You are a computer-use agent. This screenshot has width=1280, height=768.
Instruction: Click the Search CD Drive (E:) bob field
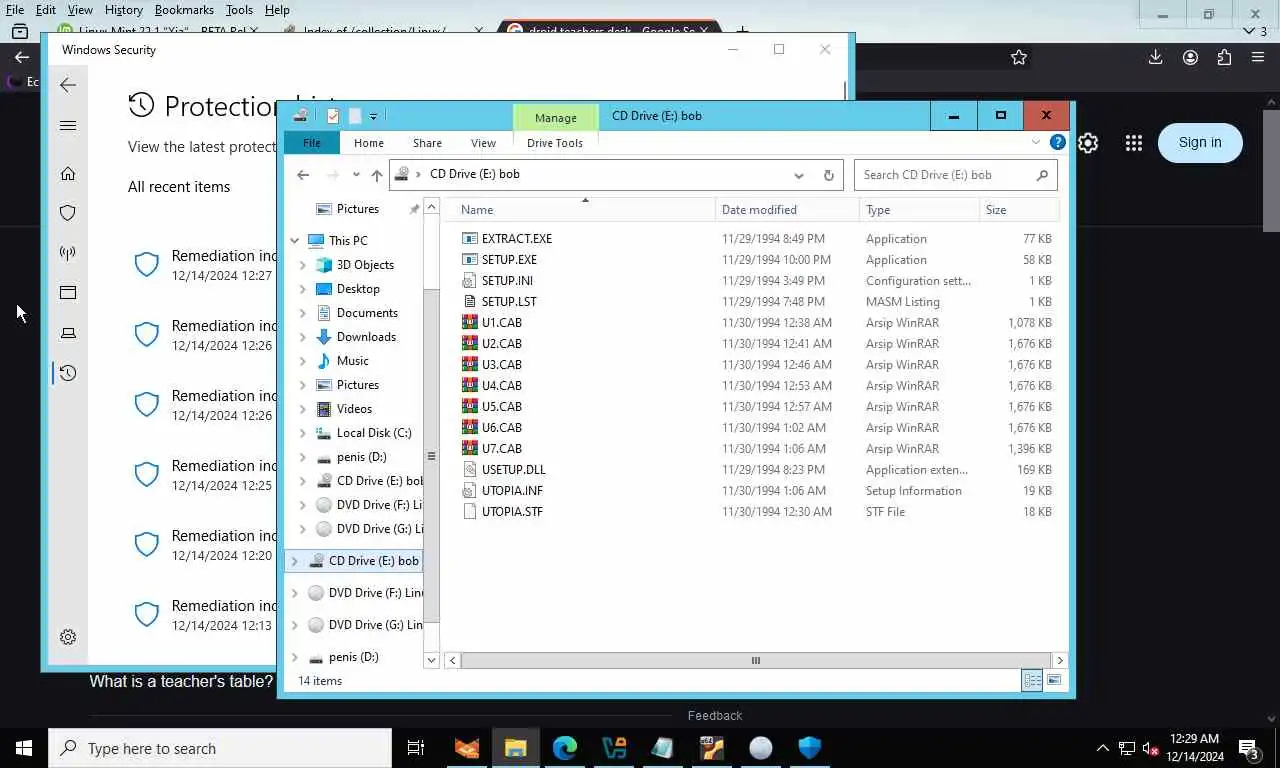(955, 175)
